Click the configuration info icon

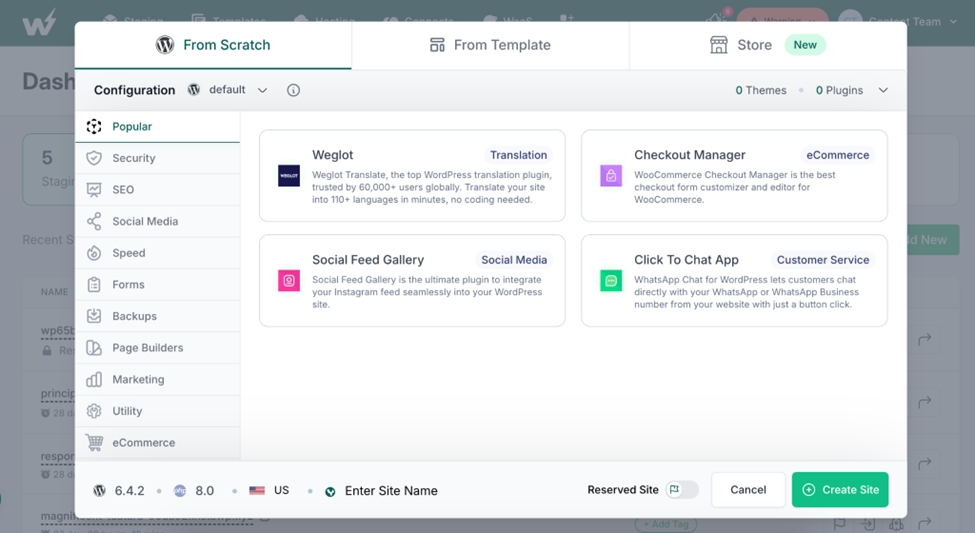pyautogui.click(x=293, y=90)
